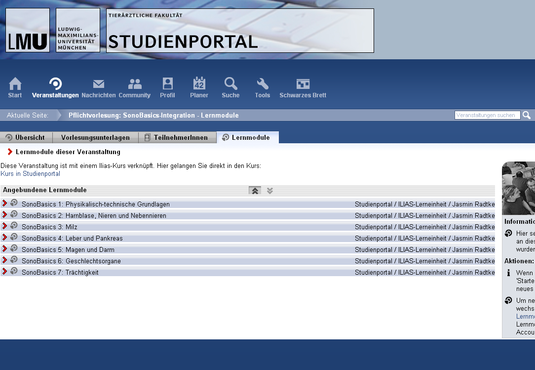Expand SonoBasics 6 row red arrow
This screenshot has width=535, height=370.
pos(4,260)
